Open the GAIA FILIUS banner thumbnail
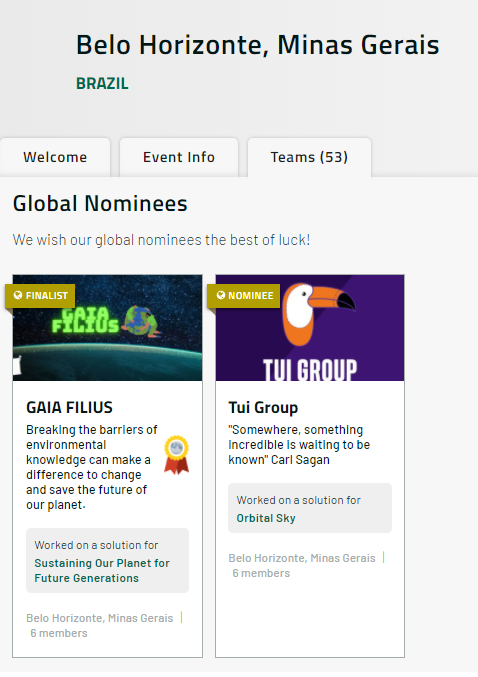Viewport: 478px width, 677px height. pyautogui.click(x=108, y=328)
